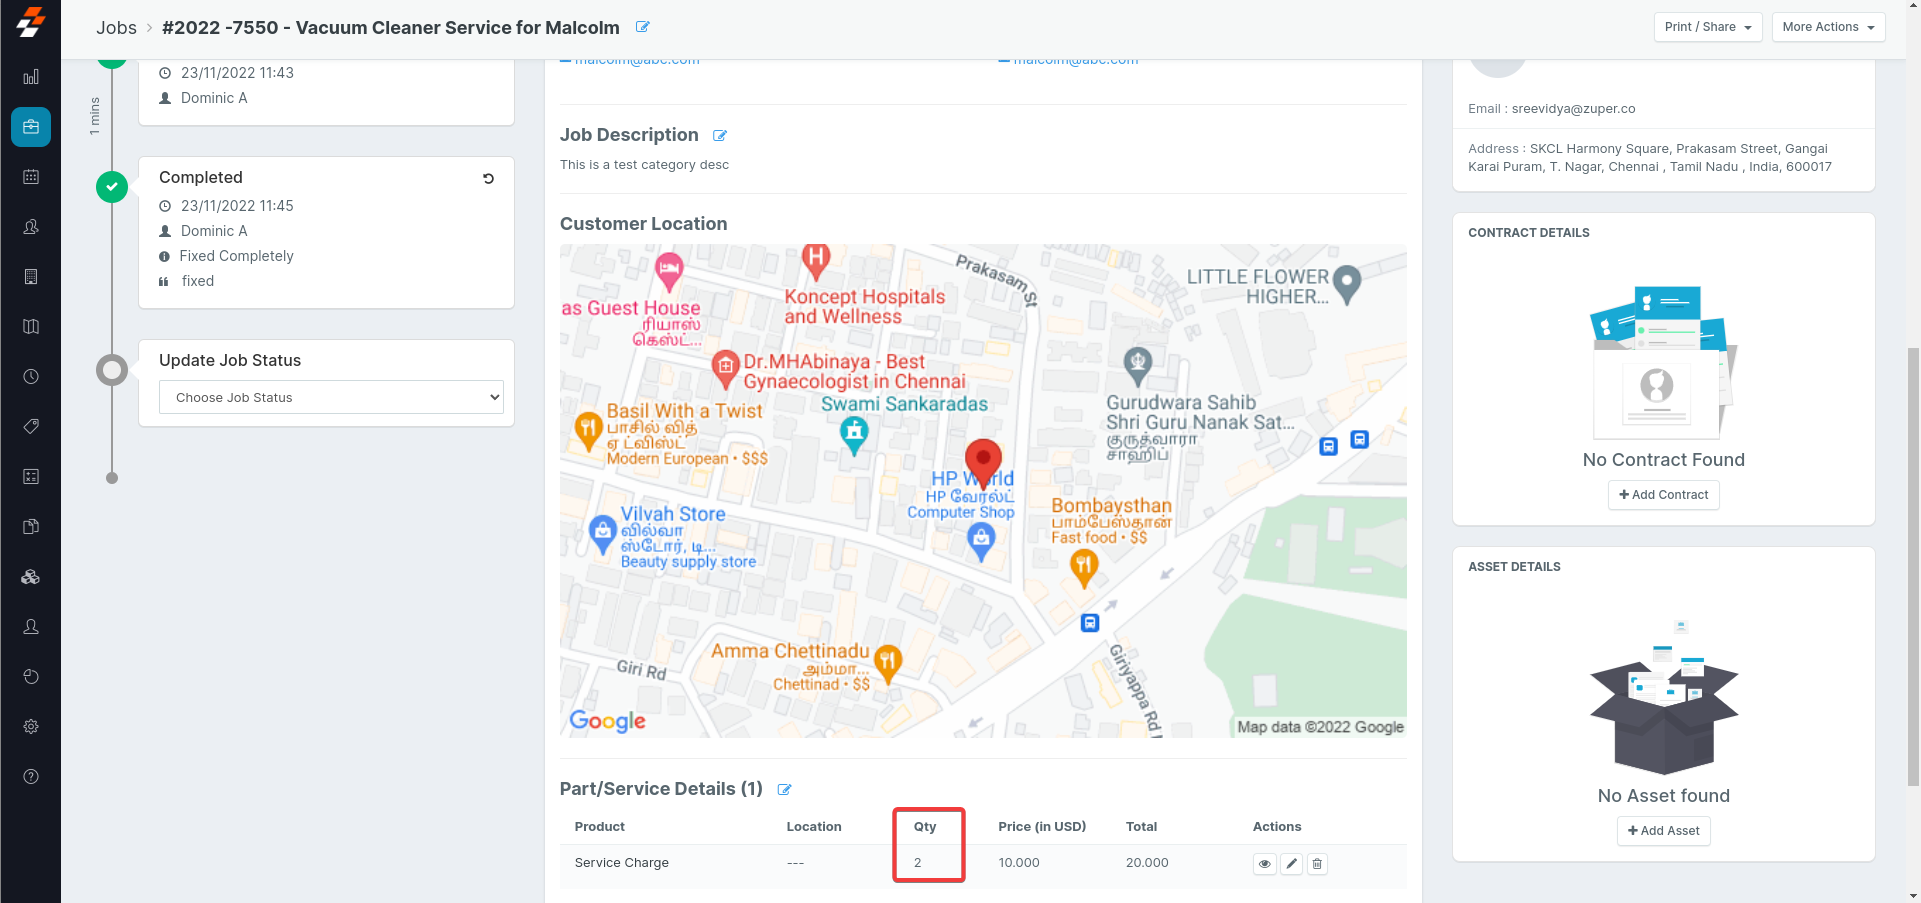1921x903 pixels.
Task: Open the clock timesheets sidebar icon
Action: (x=31, y=377)
